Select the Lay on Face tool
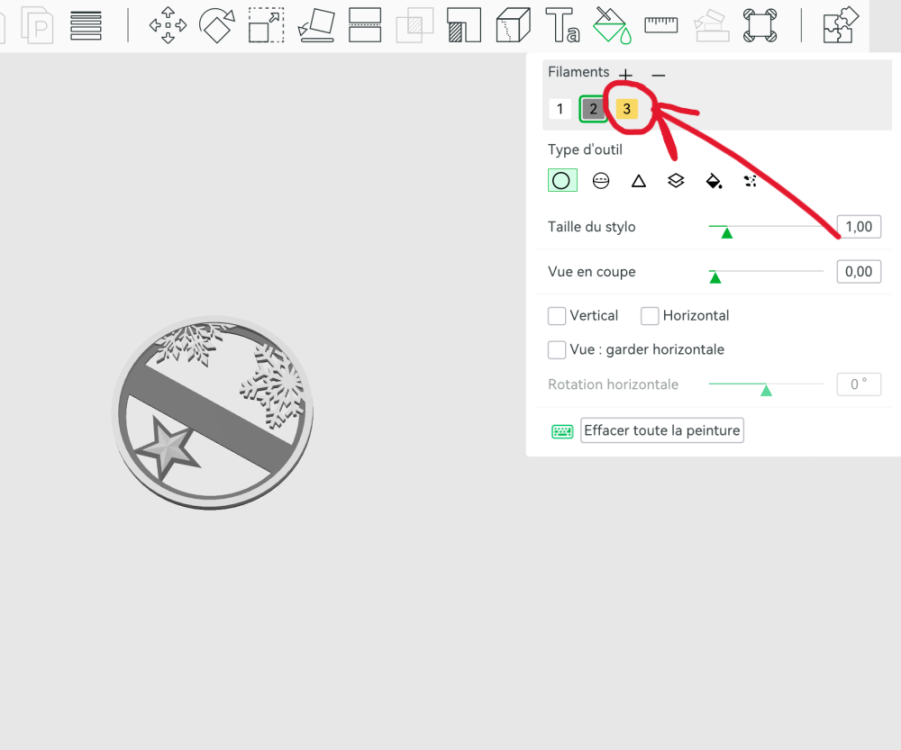Viewport: 901px width, 750px height. [316, 25]
